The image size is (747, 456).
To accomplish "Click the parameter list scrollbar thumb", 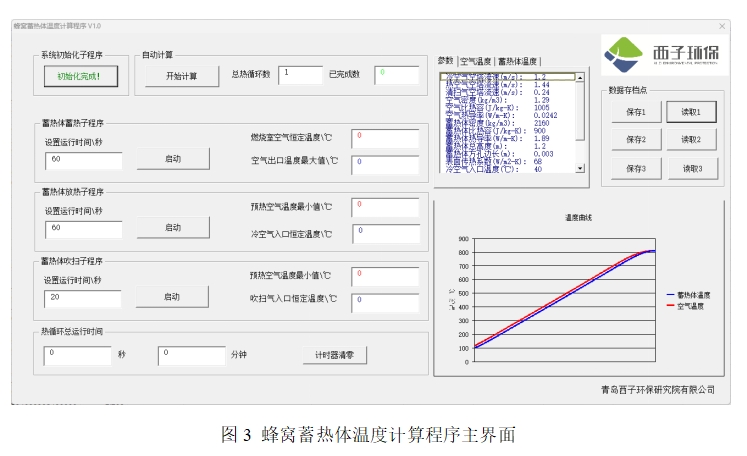I will (580, 111).
